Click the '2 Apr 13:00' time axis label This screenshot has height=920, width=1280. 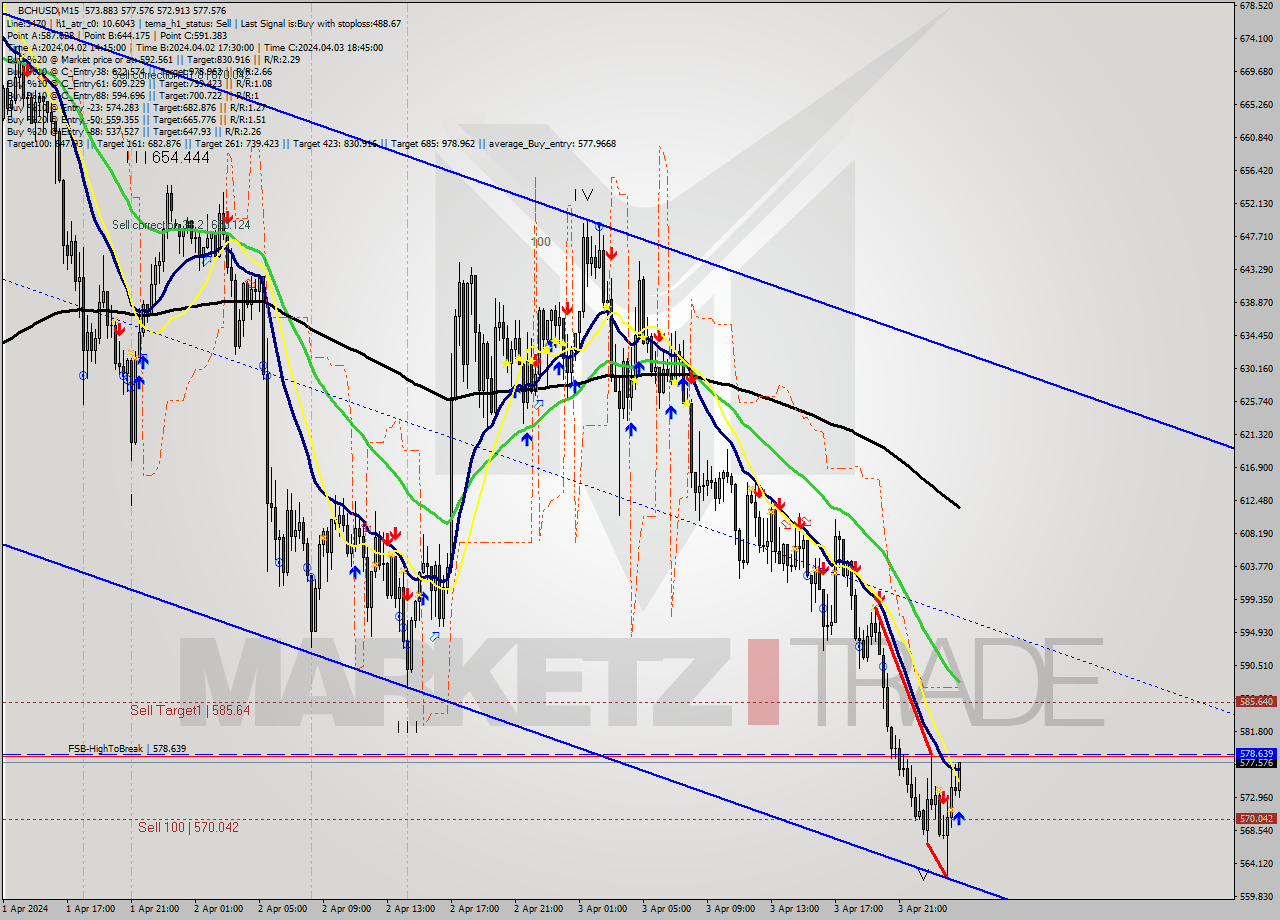tap(411, 910)
